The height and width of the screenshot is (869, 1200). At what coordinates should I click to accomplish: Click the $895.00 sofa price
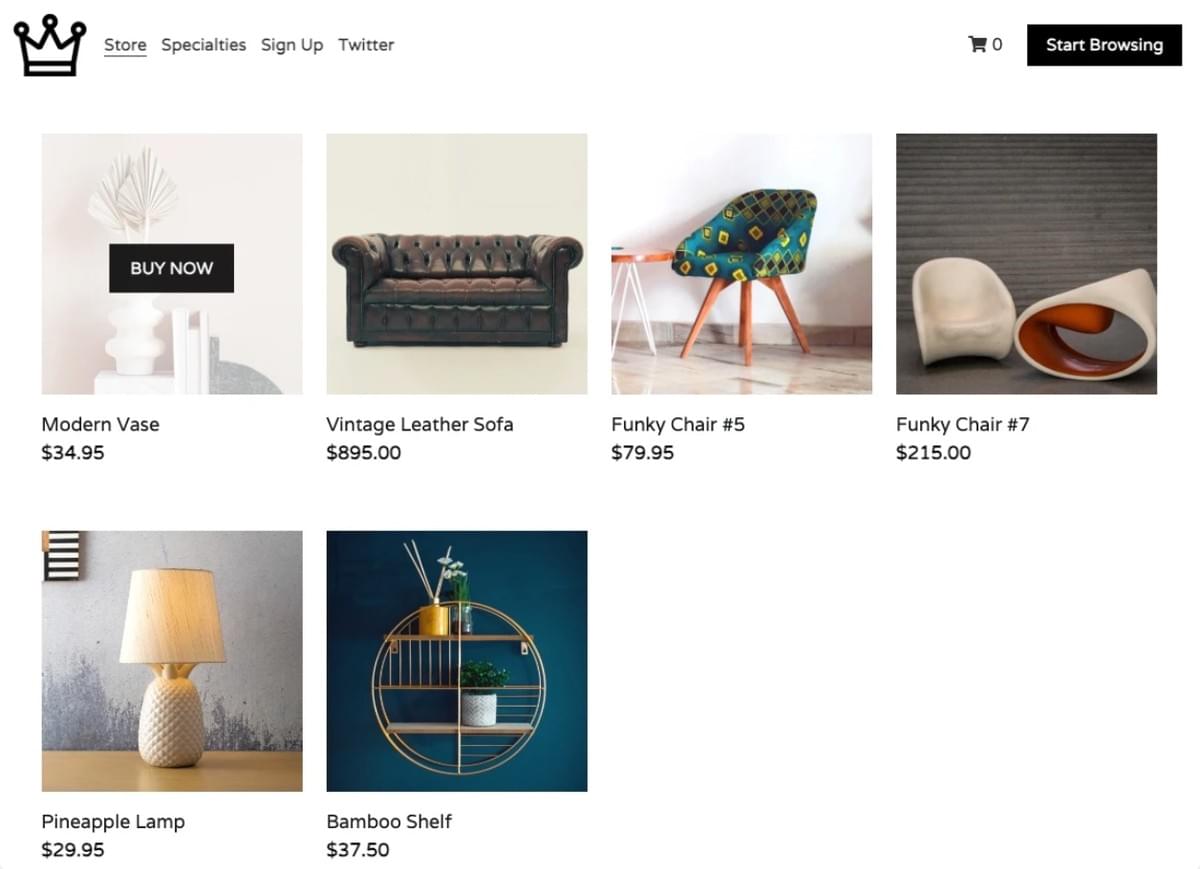364,453
